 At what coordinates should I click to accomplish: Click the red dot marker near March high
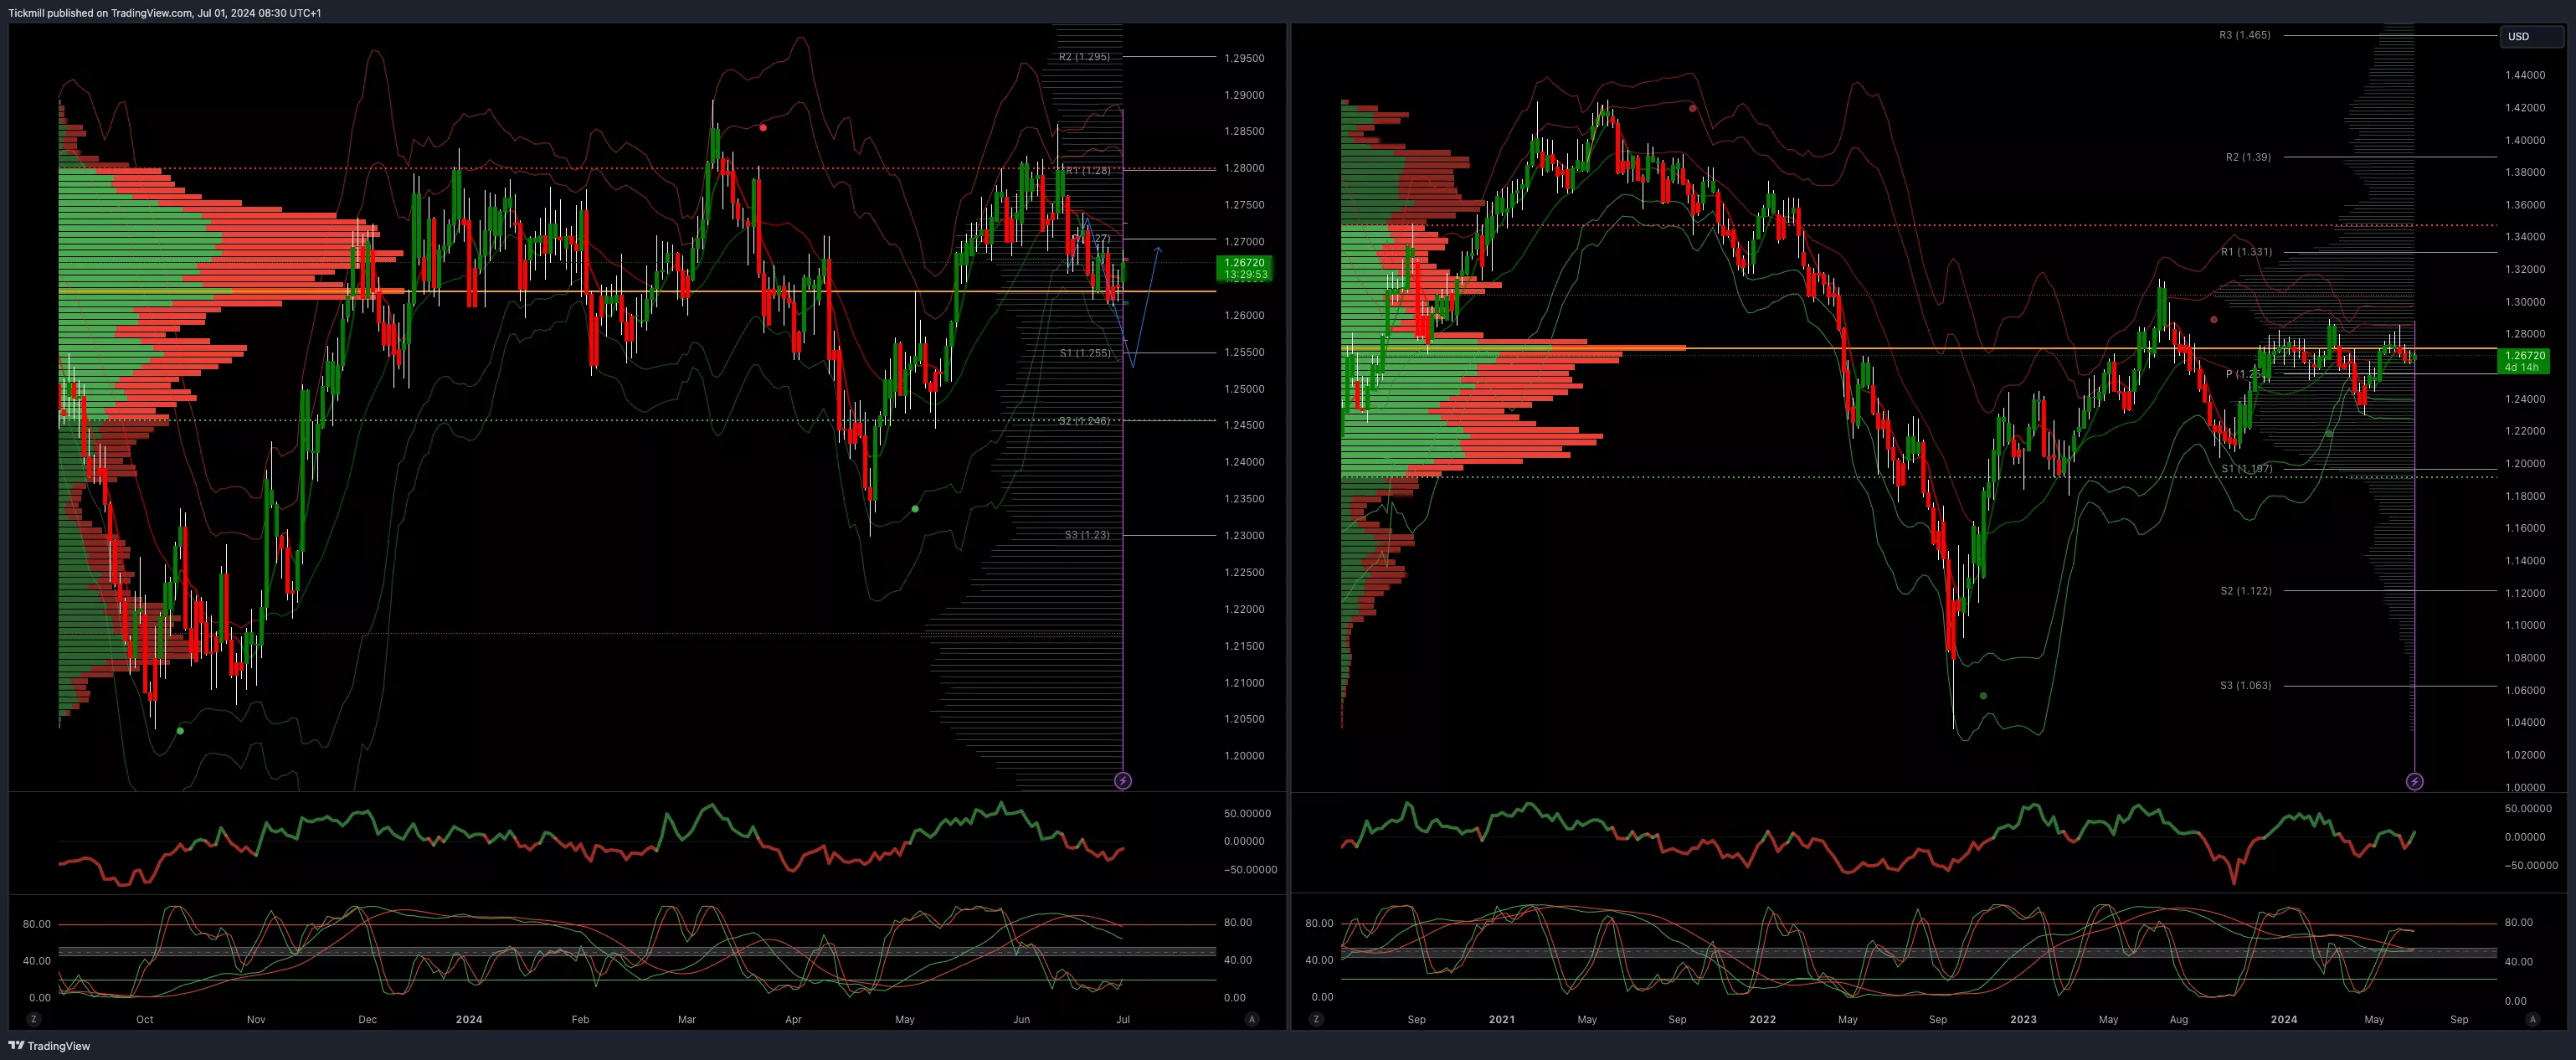coord(763,128)
